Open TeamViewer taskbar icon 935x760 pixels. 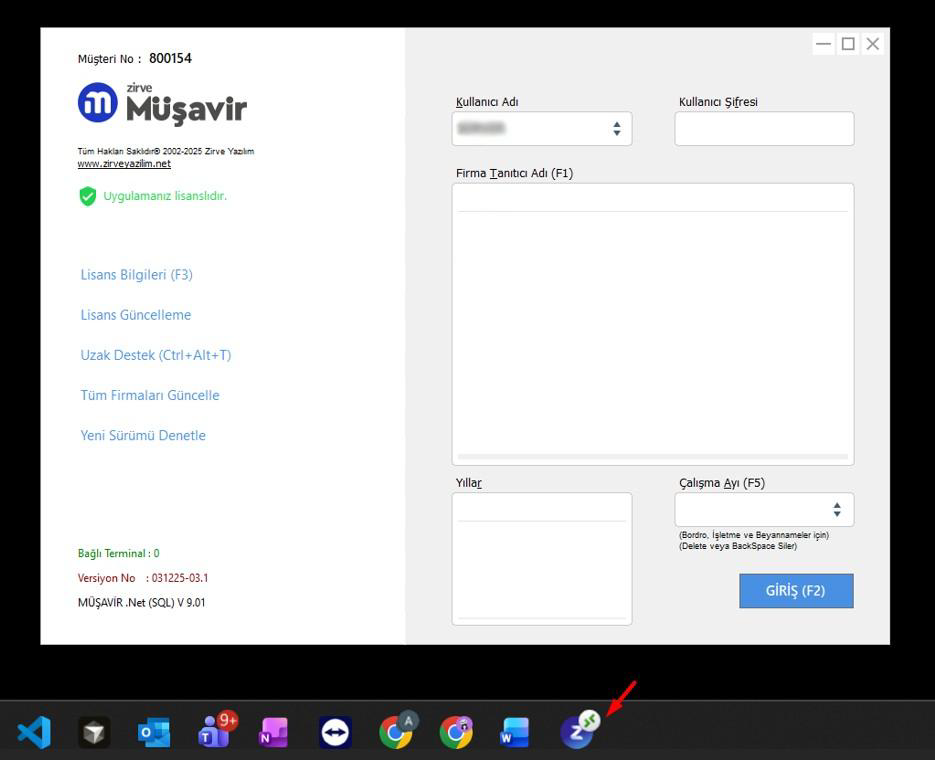pyautogui.click(x=335, y=732)
